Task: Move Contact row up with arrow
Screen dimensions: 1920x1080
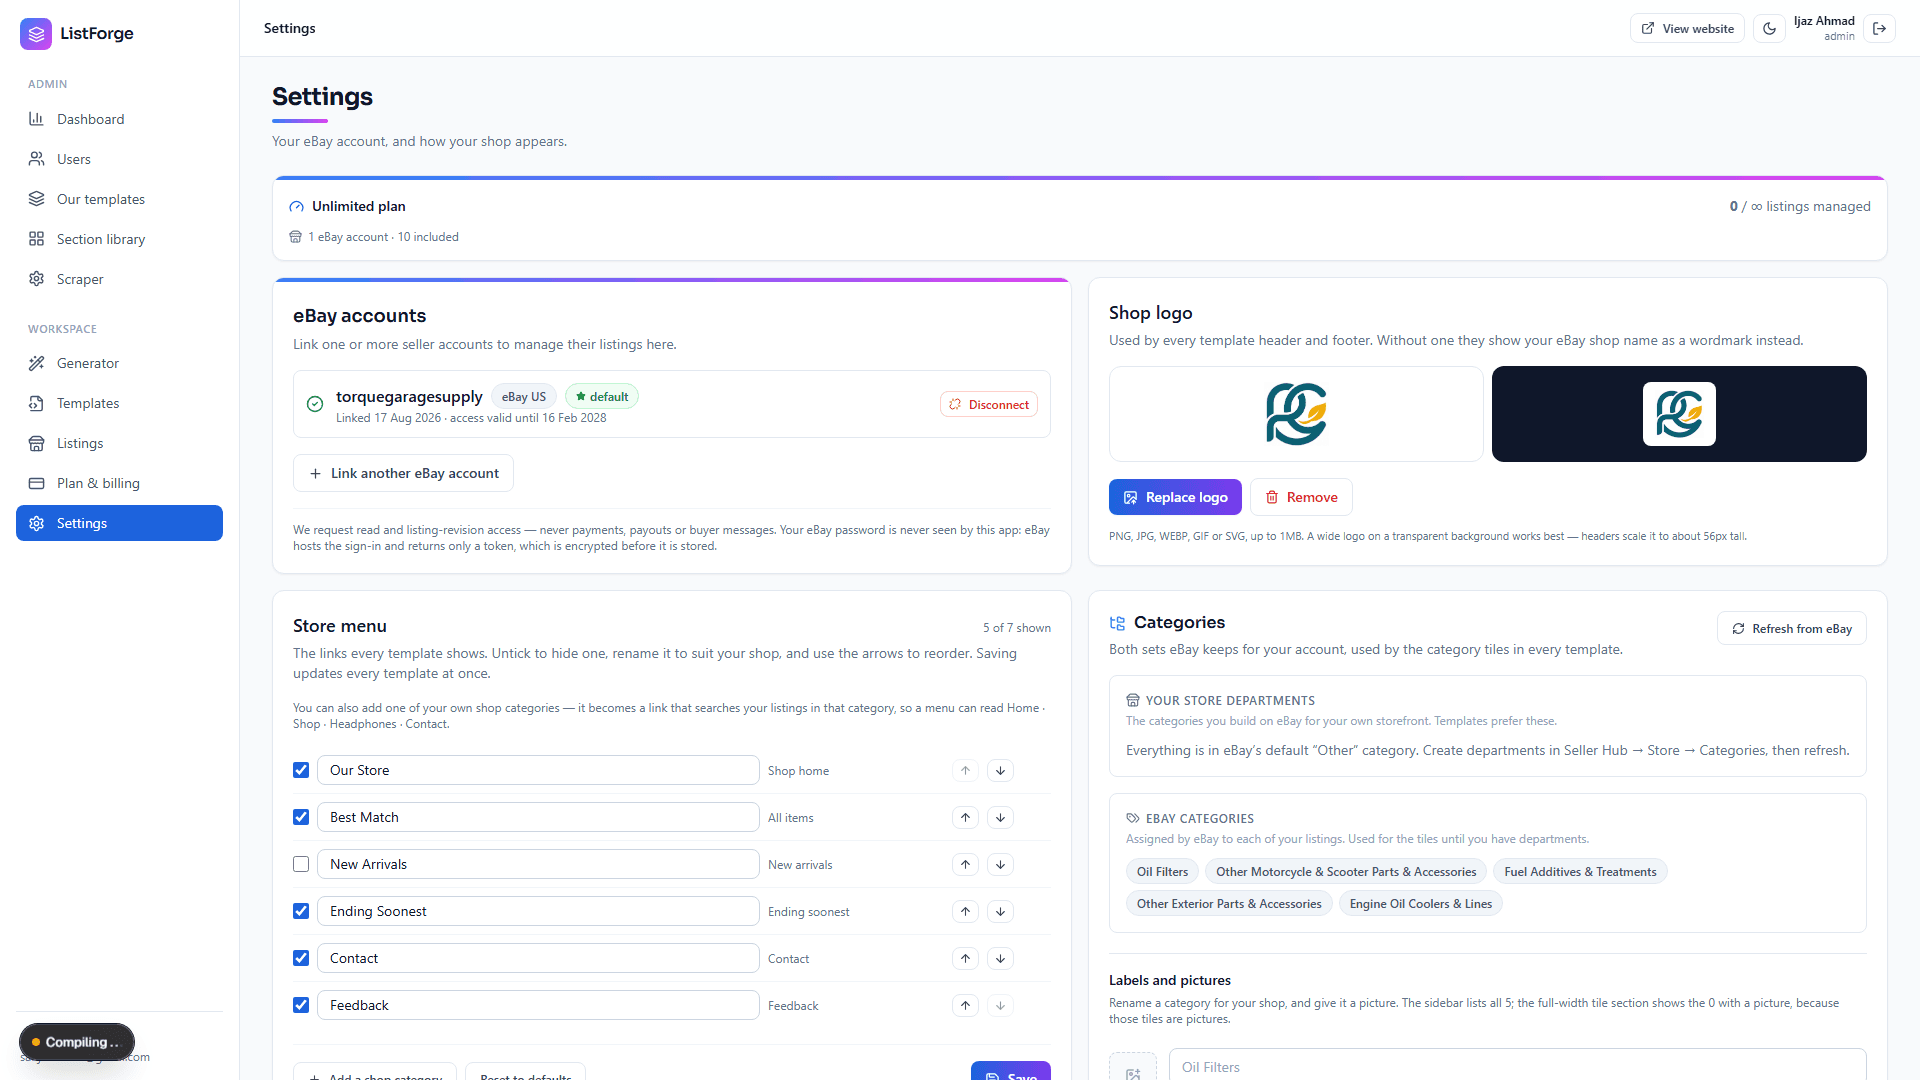Action: click(965, 959)
